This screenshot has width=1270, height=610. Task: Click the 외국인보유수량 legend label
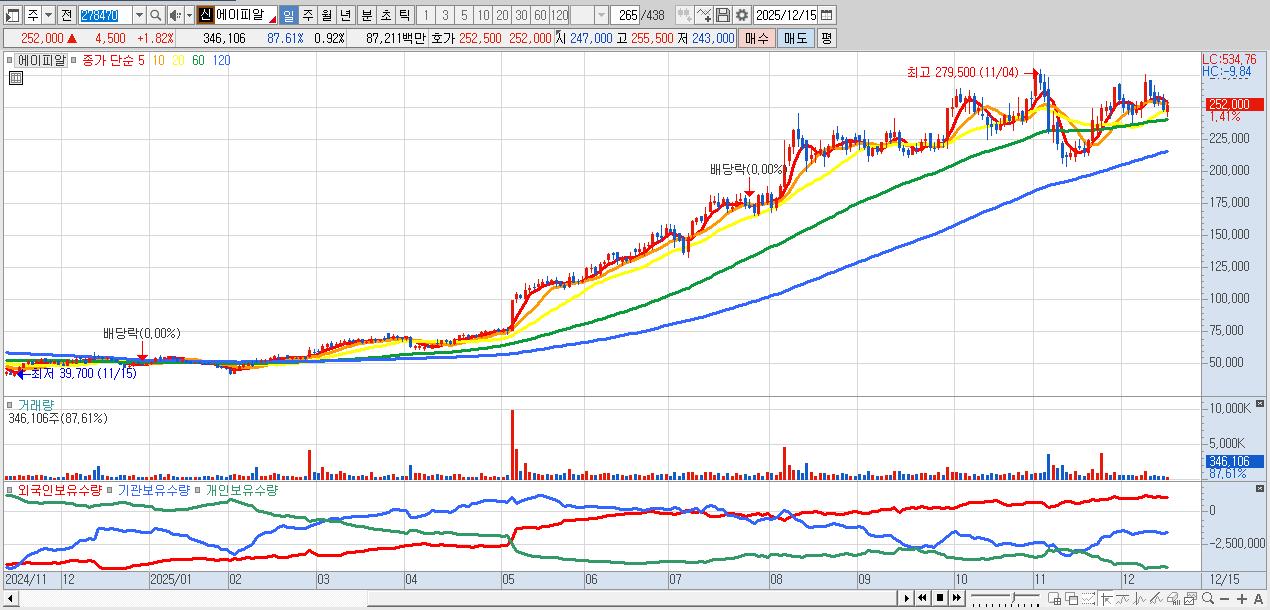pos(59,490)
